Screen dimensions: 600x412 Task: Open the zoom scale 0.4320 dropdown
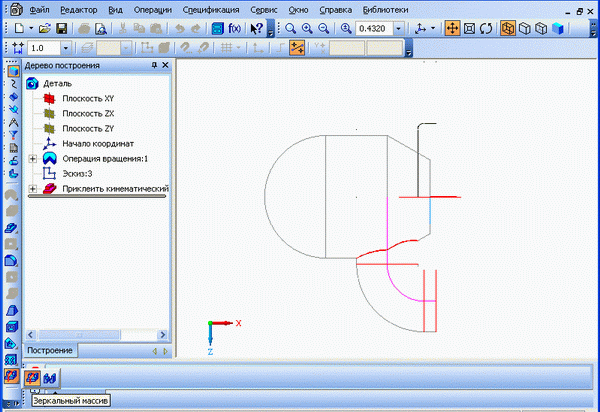397,29
